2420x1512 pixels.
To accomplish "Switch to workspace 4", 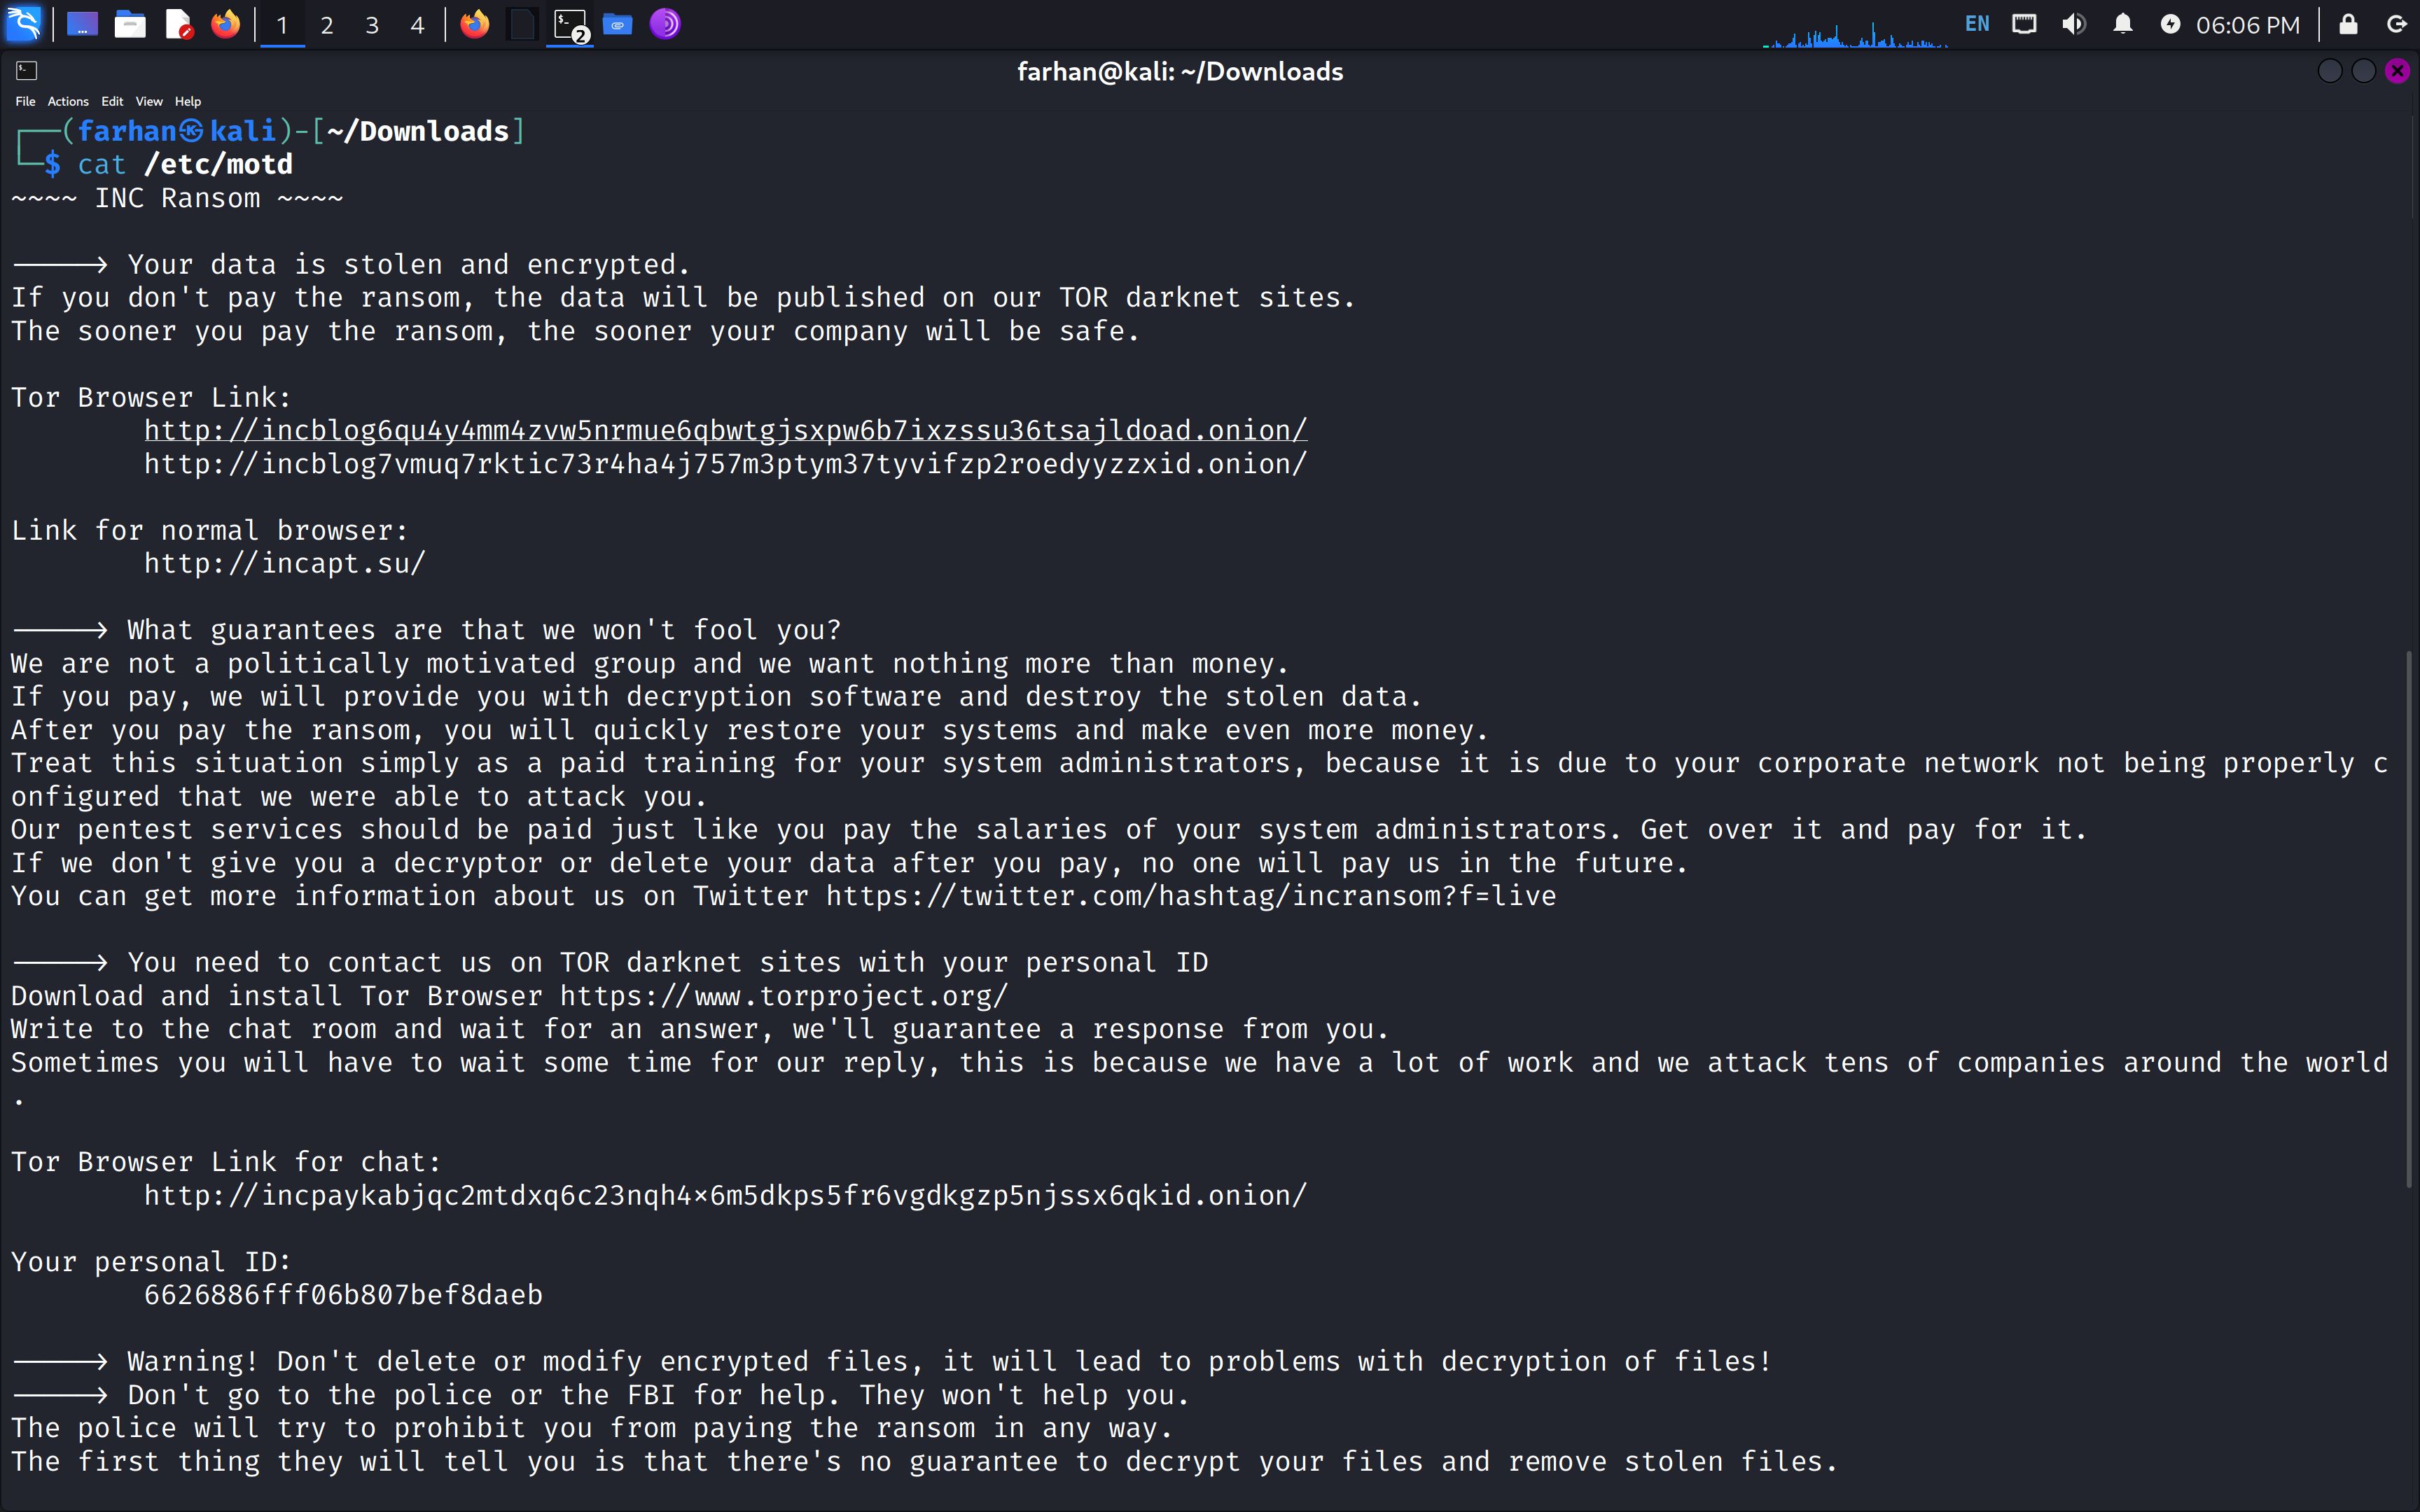I will tap(418, 25).
